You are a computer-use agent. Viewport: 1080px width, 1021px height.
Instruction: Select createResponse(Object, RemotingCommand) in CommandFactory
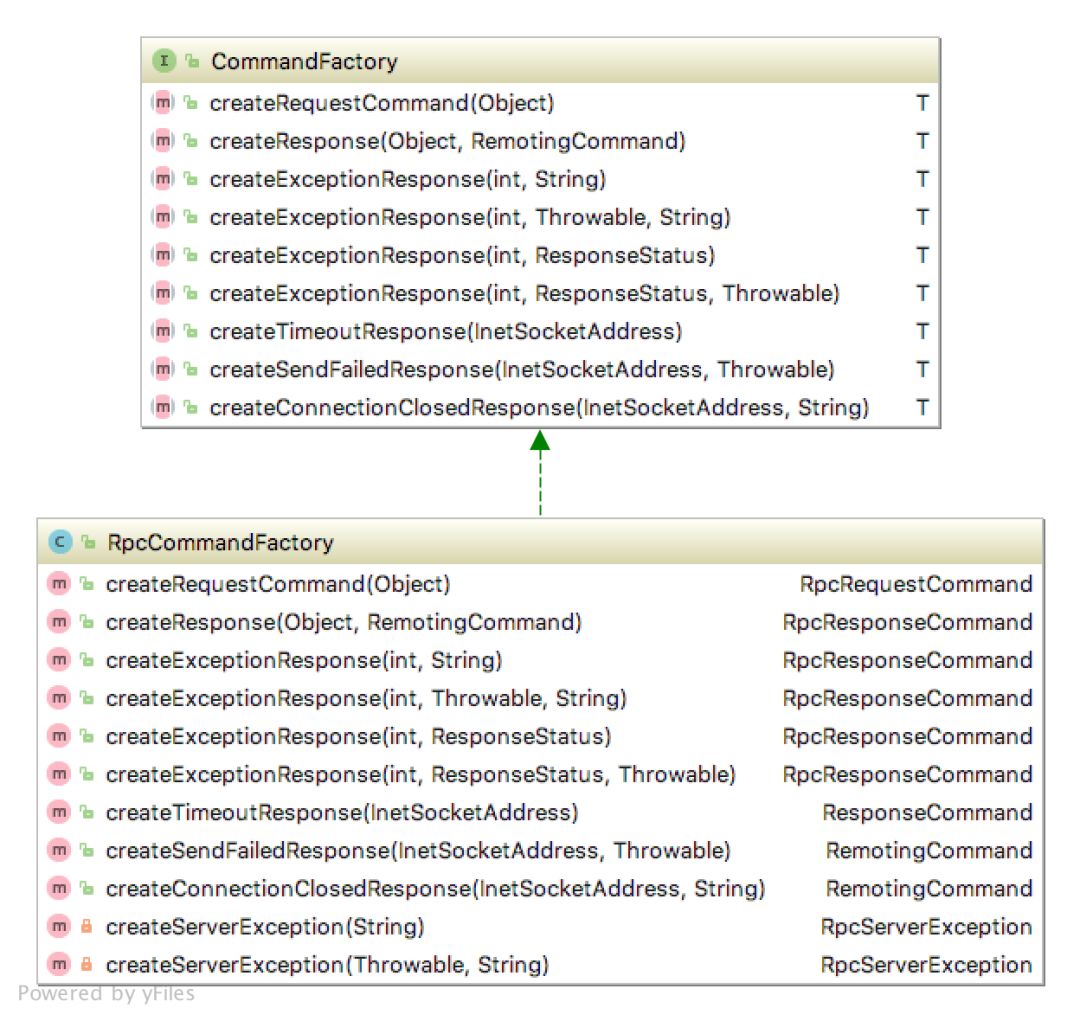[541, 141]
